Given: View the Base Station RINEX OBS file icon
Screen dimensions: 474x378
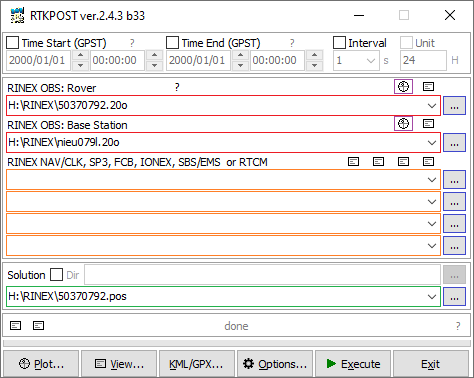Looking at the screenshot, I should (x=428, y=124).
